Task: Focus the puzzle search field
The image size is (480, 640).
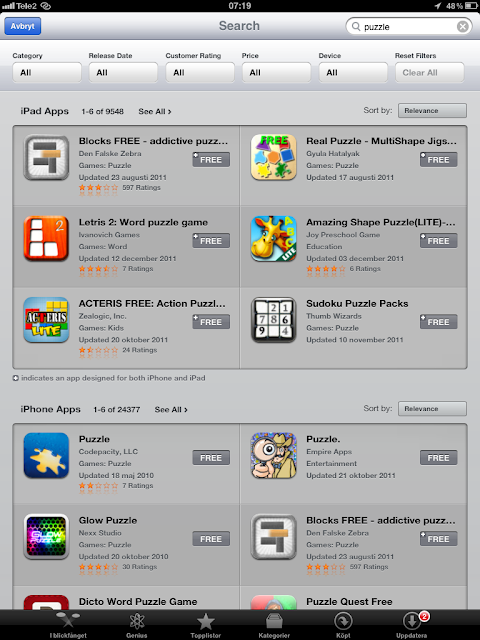Action: [409, 27]
